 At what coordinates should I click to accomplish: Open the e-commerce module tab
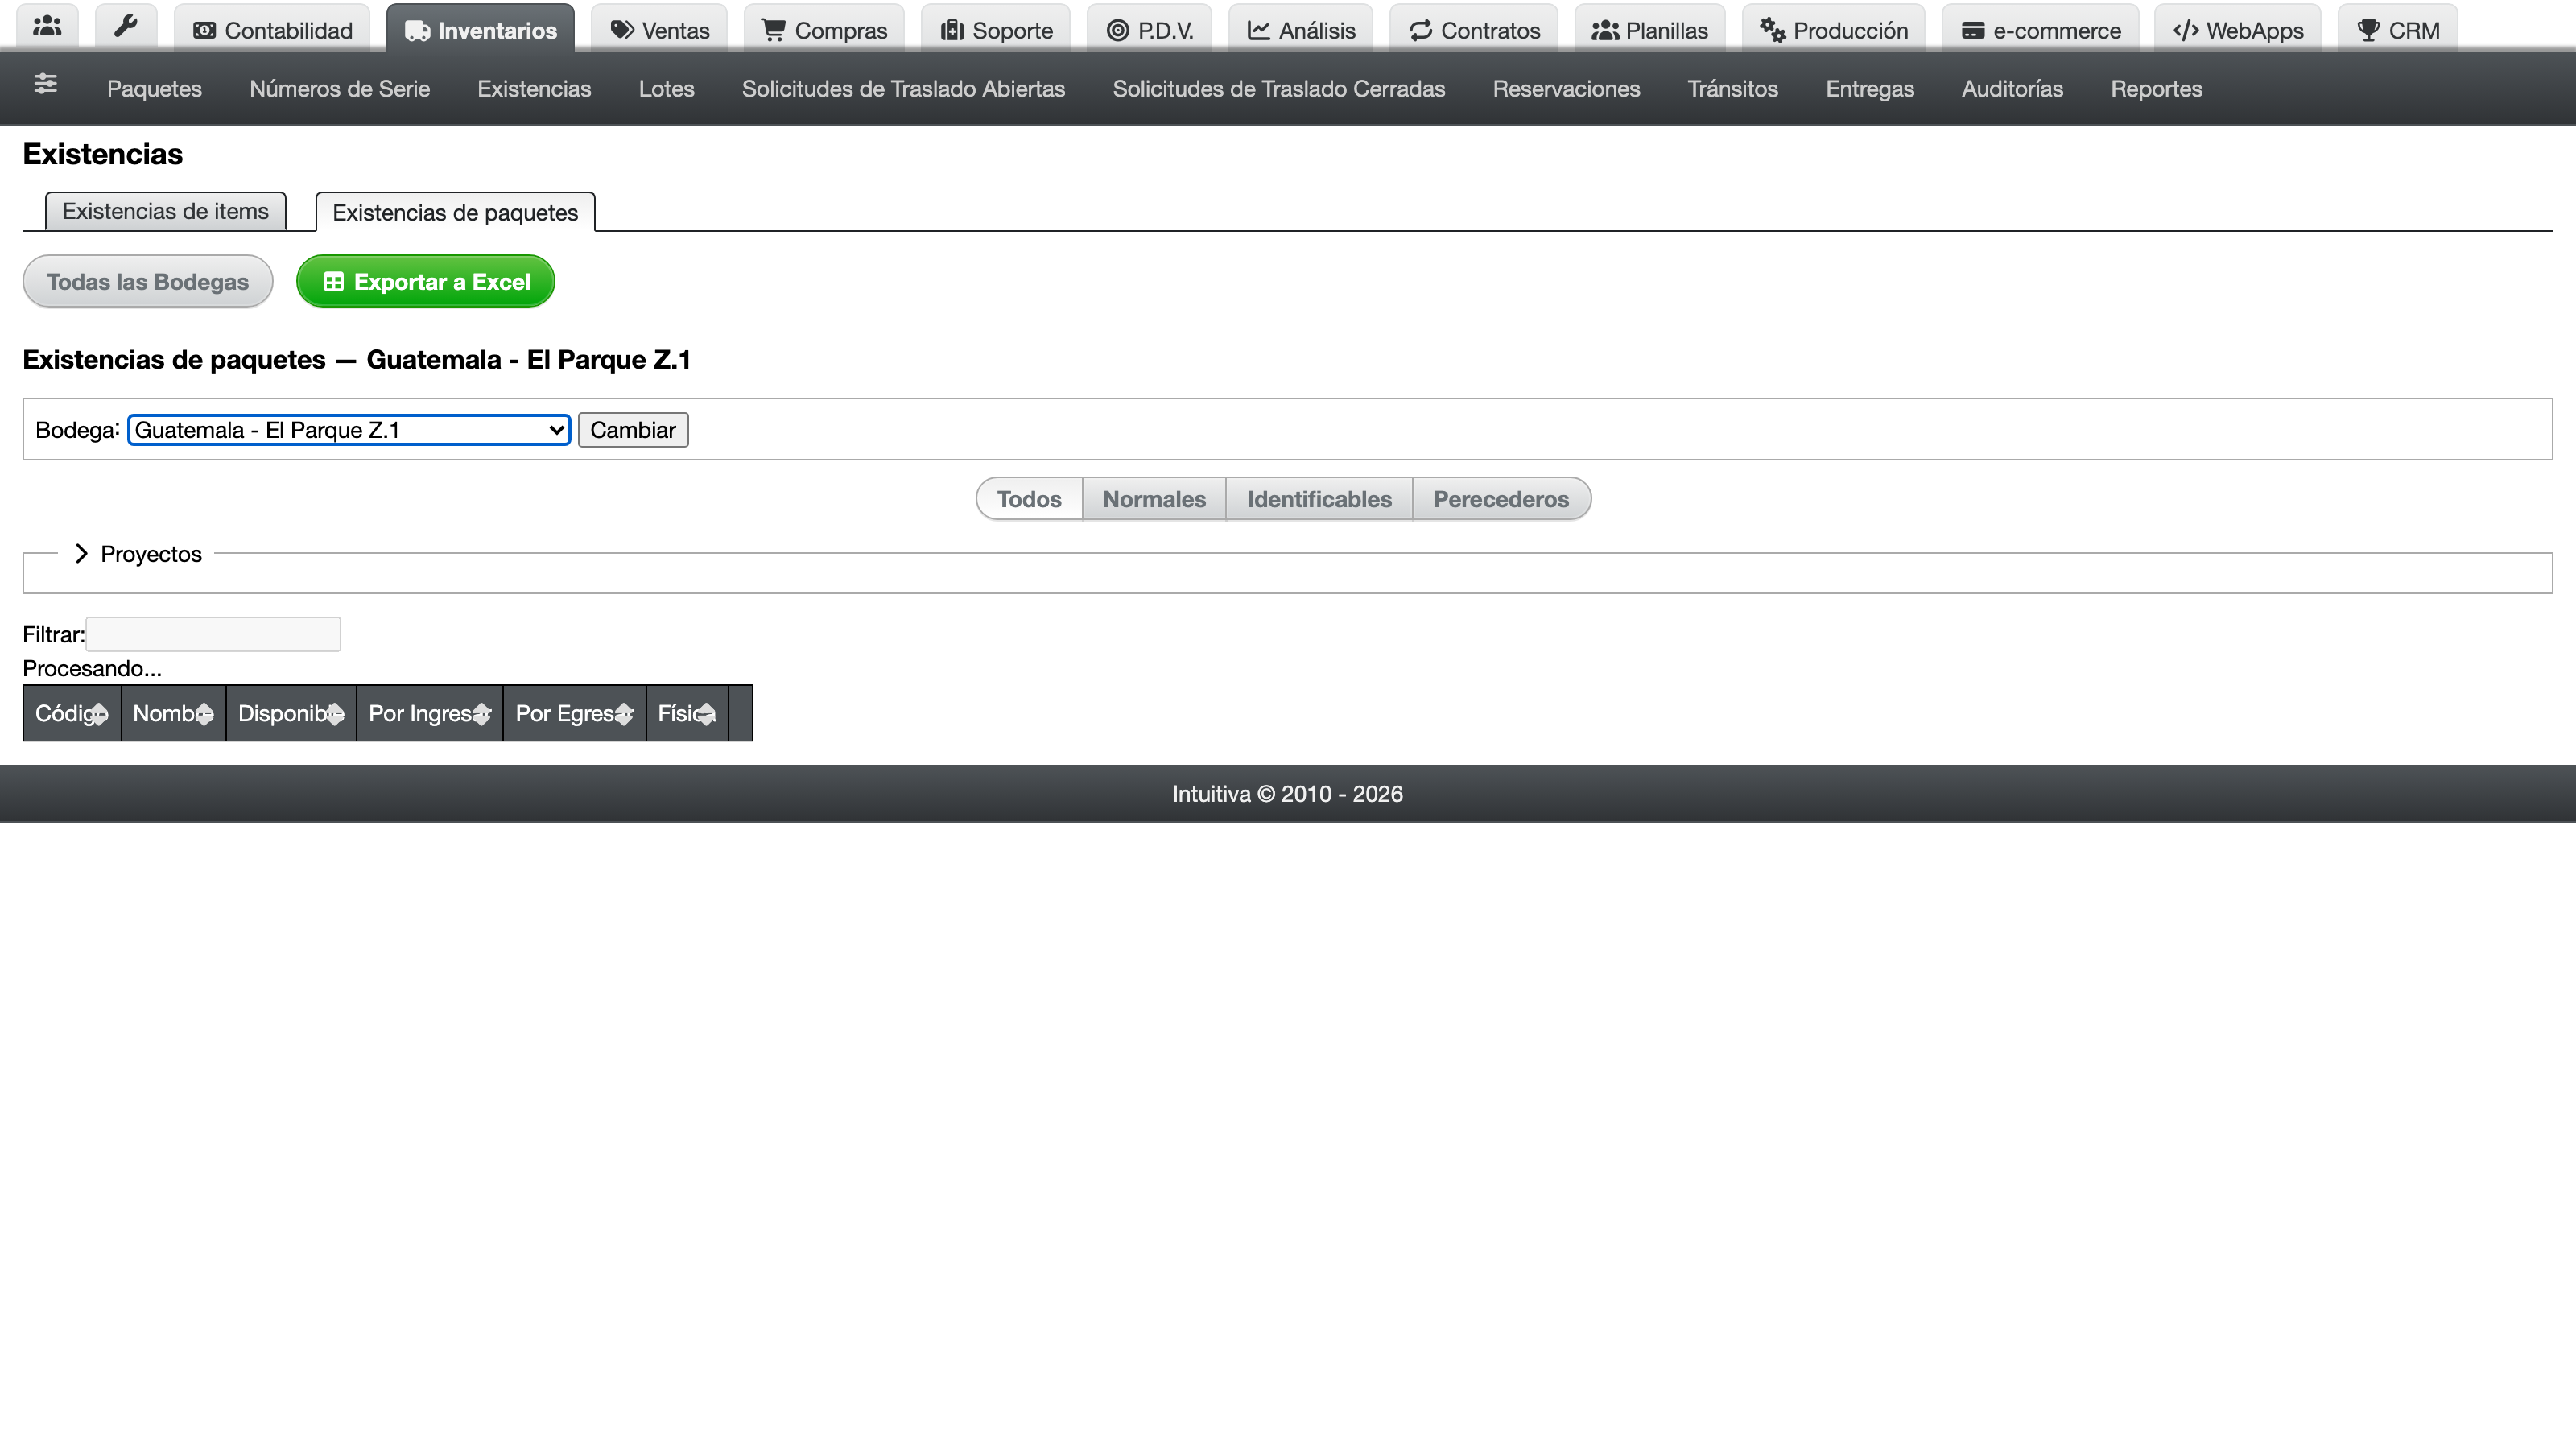pyautogui.click(x=2041, y=29)
